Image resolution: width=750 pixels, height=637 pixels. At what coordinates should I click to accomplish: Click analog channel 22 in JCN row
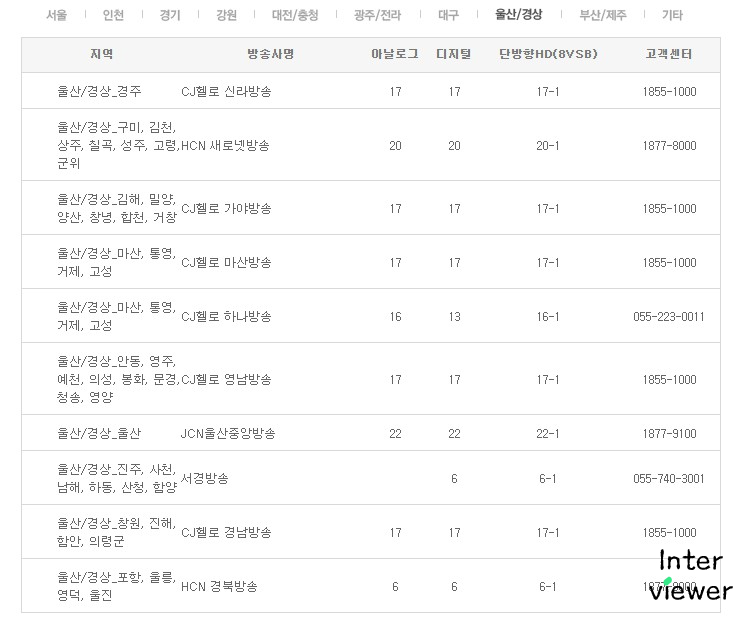tap(395, 434)
